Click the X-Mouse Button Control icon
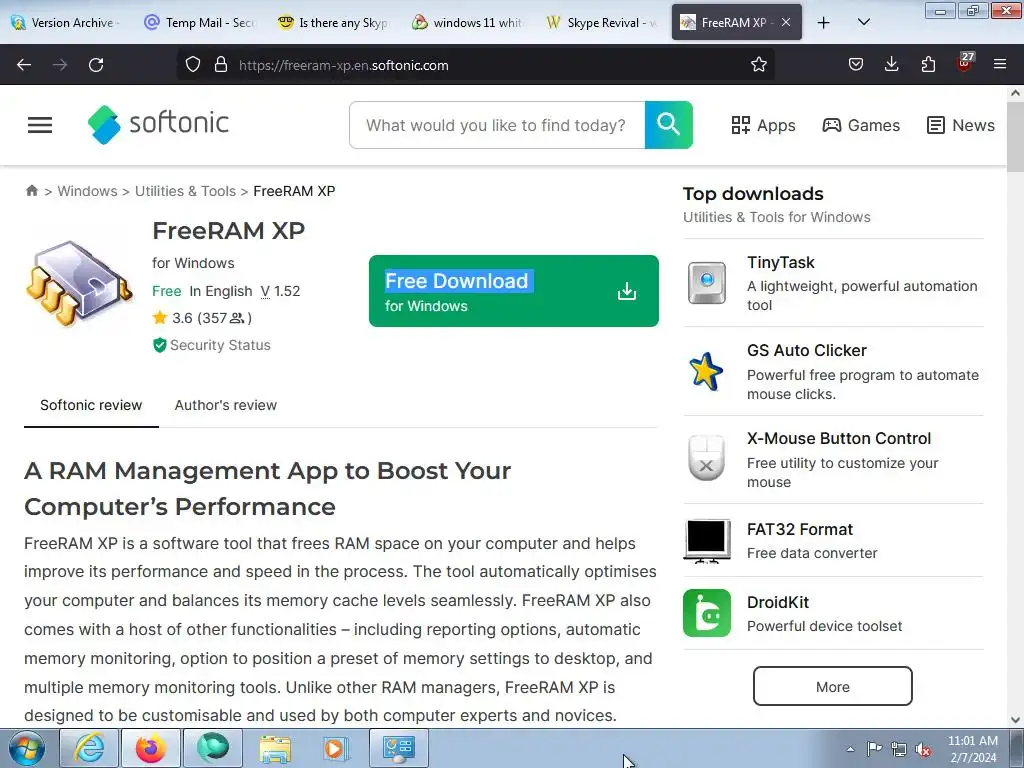Viewport: 1024px width, 768px height. [x=706, y=458]
